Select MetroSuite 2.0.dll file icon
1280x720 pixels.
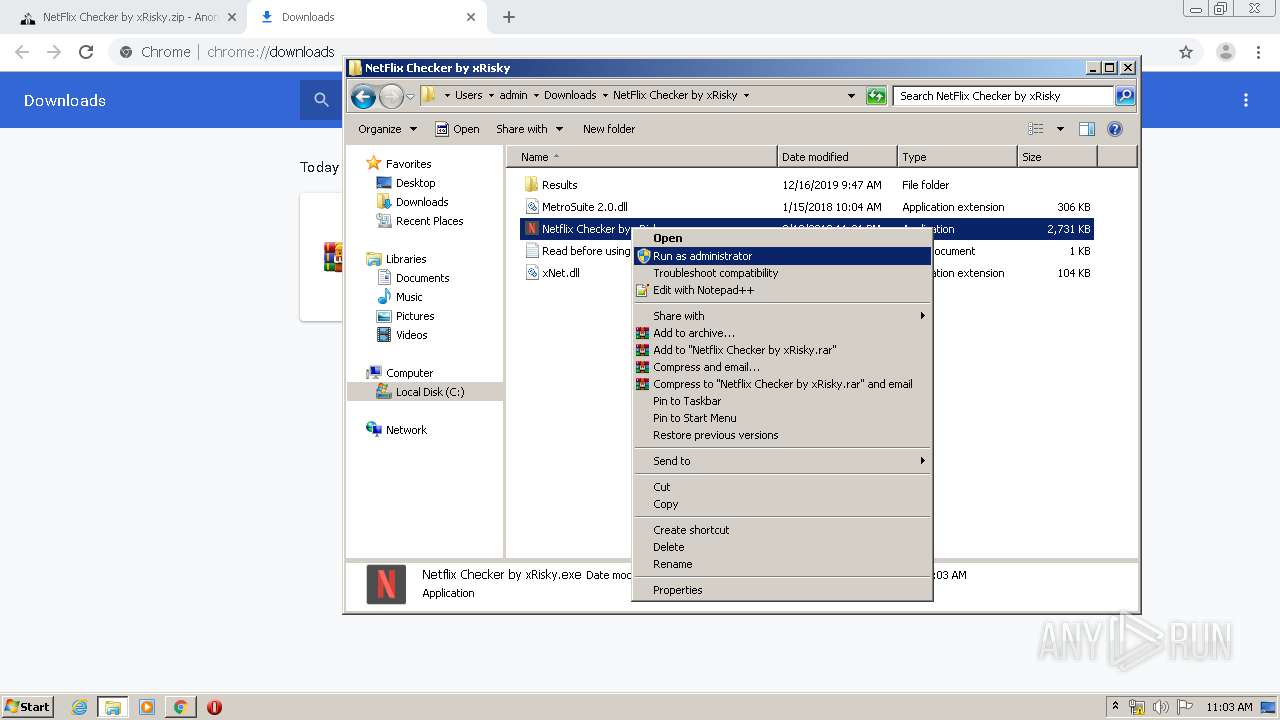pos(532,207)
